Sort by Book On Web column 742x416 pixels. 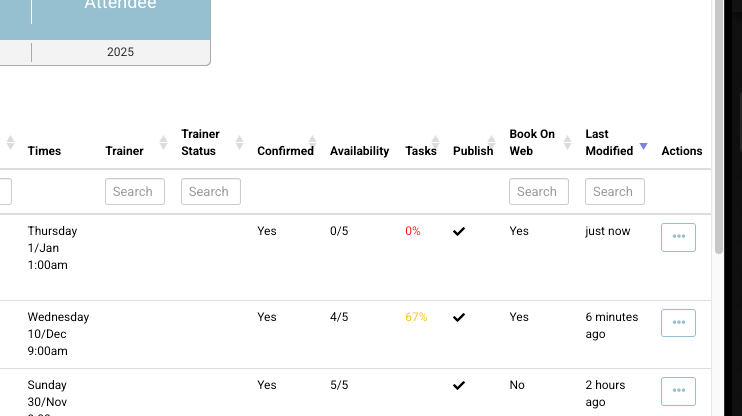coord(532,142)
